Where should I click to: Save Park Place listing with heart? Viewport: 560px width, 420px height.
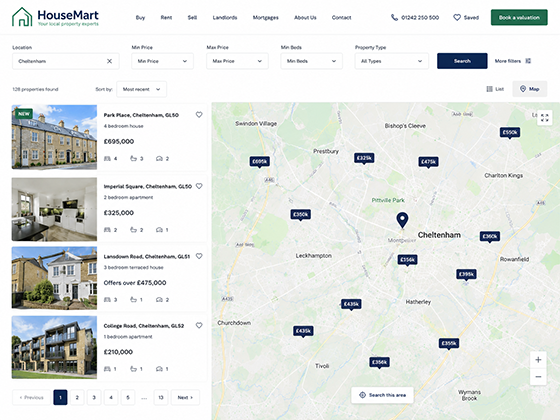pos(199,115)
